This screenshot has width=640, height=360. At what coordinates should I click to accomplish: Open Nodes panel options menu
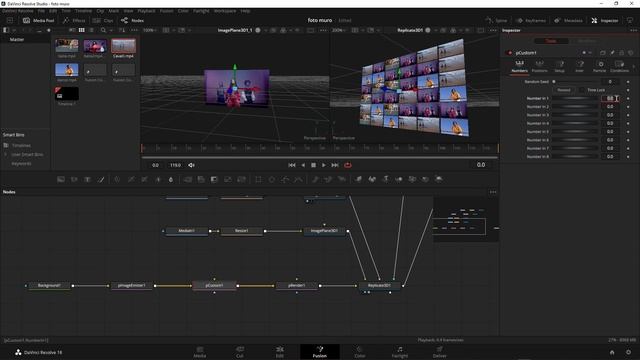click(493, 192)
